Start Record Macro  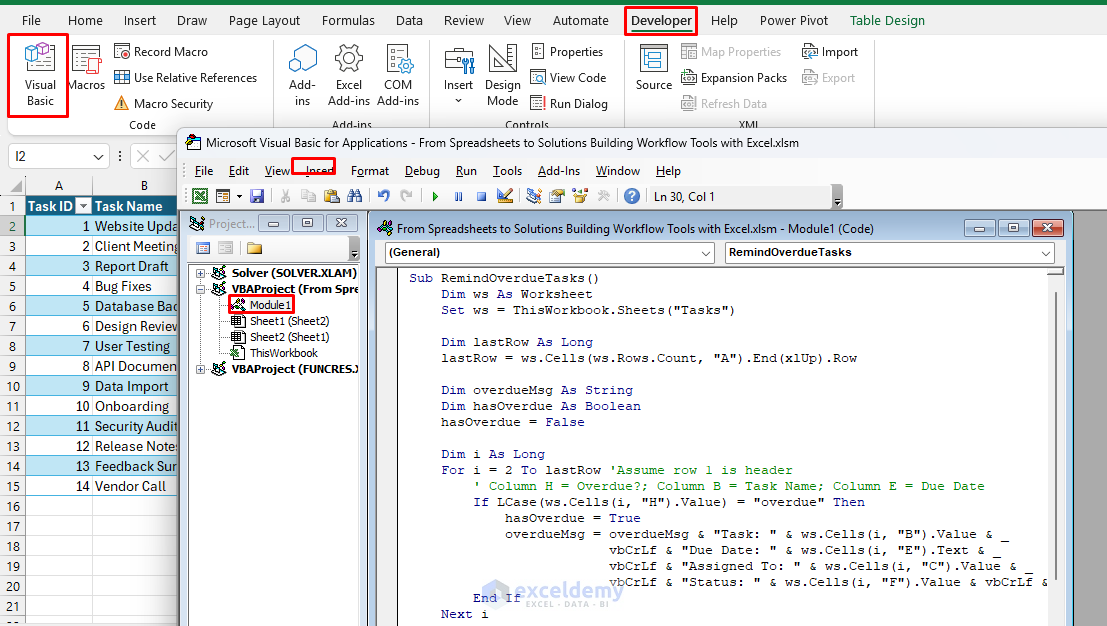pos(161,52)
